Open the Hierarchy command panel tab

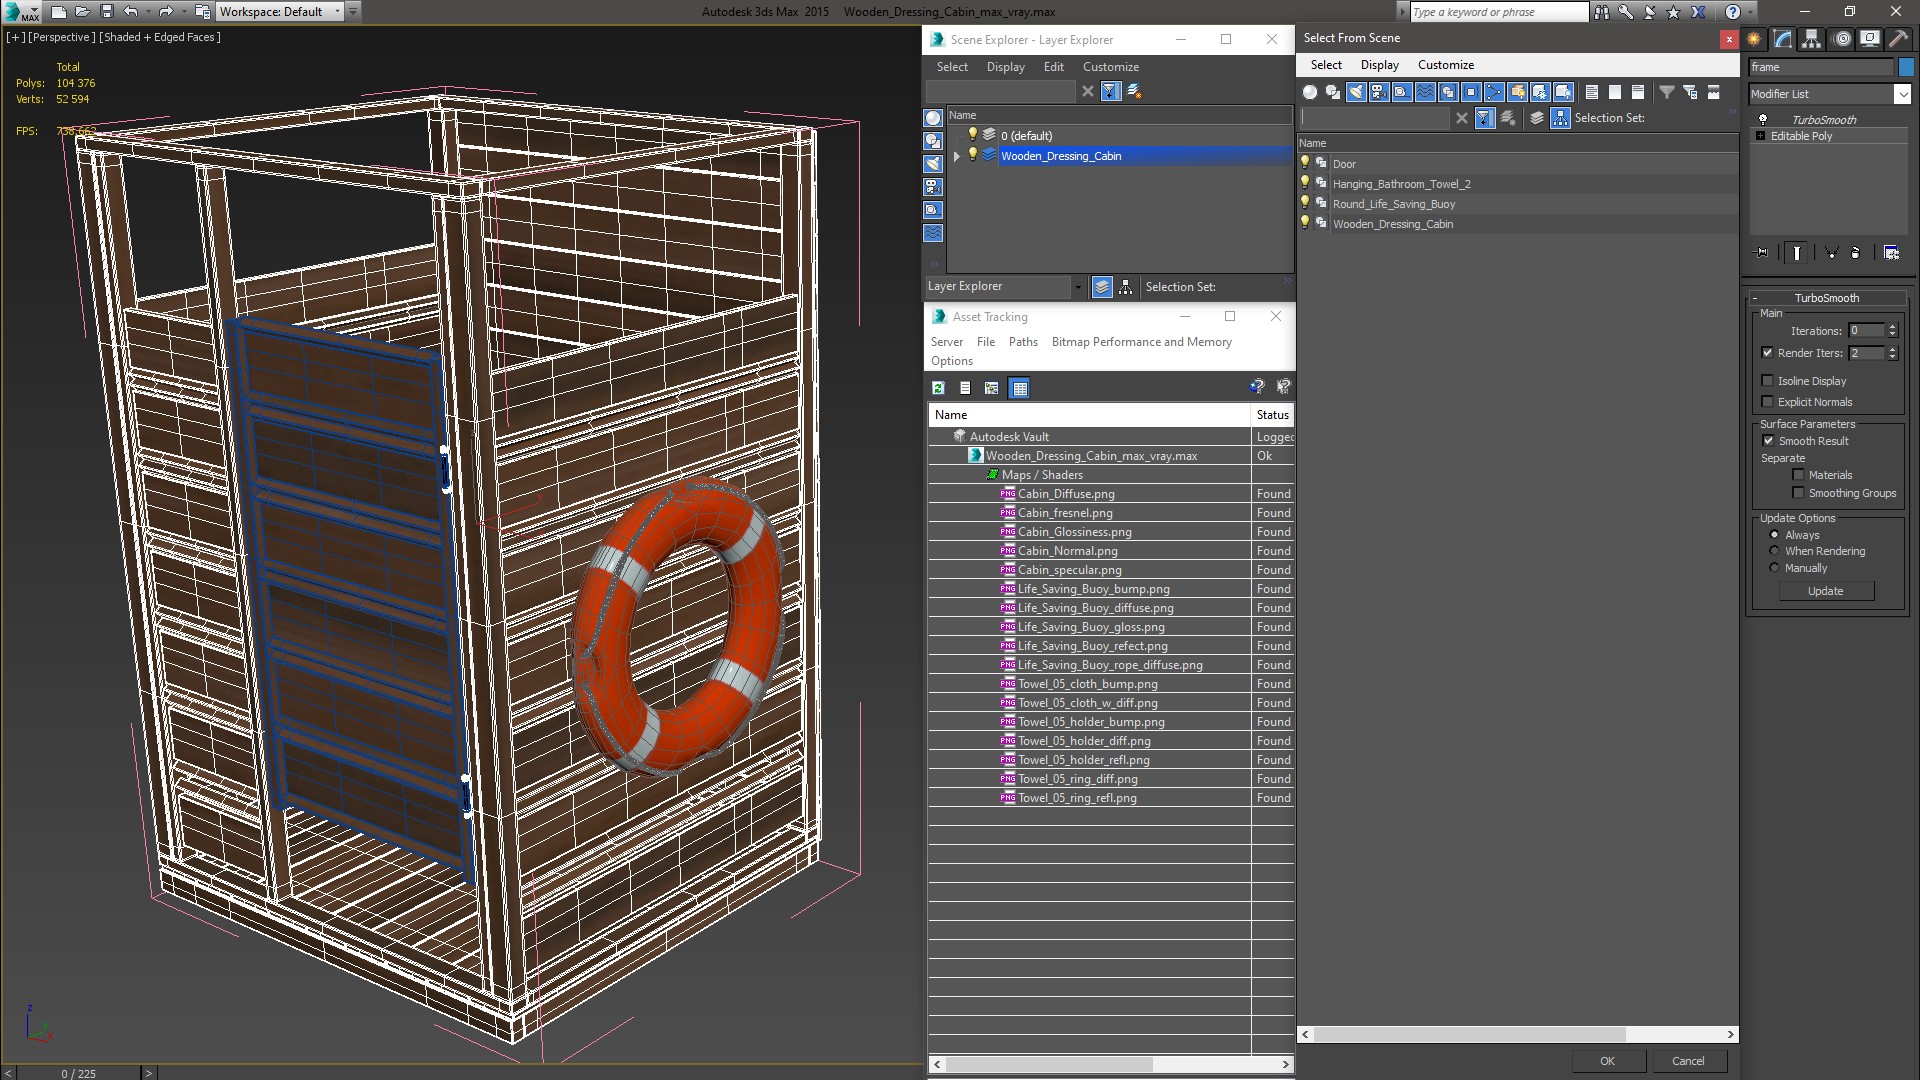click(x=1812, y=39)
